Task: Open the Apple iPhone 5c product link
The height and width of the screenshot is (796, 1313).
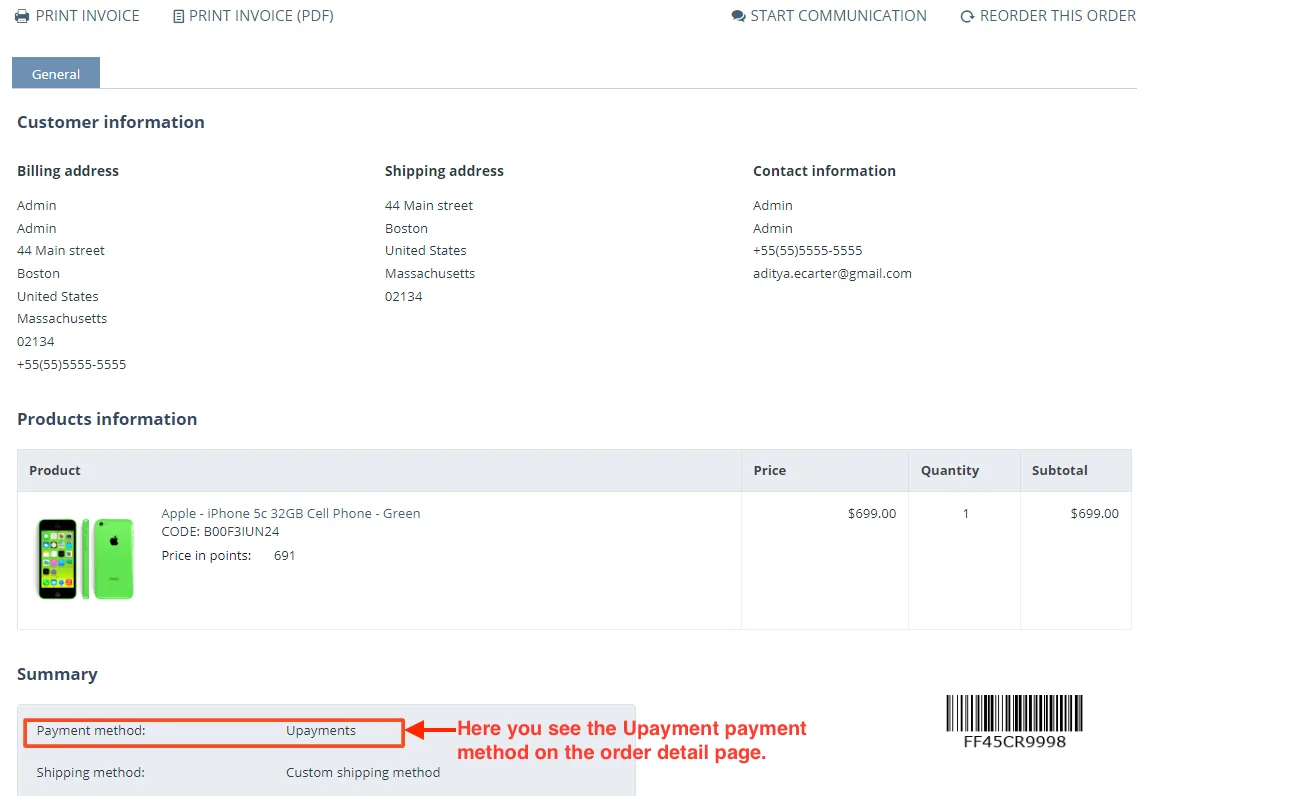Action: (x=291, y=513)
